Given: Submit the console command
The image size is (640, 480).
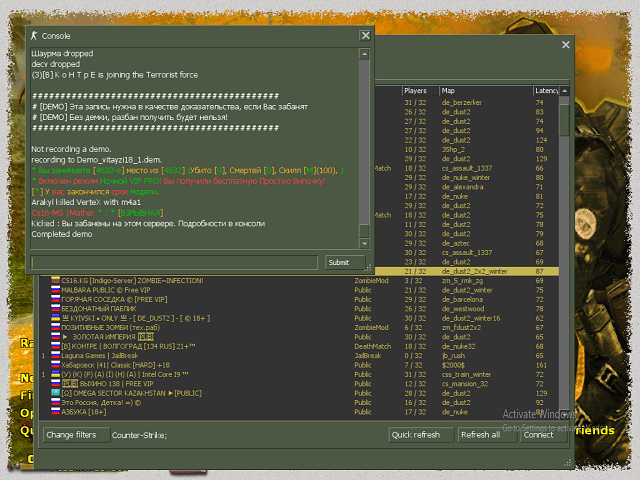Looking at the screenshot, I should [x=345, y=262].
